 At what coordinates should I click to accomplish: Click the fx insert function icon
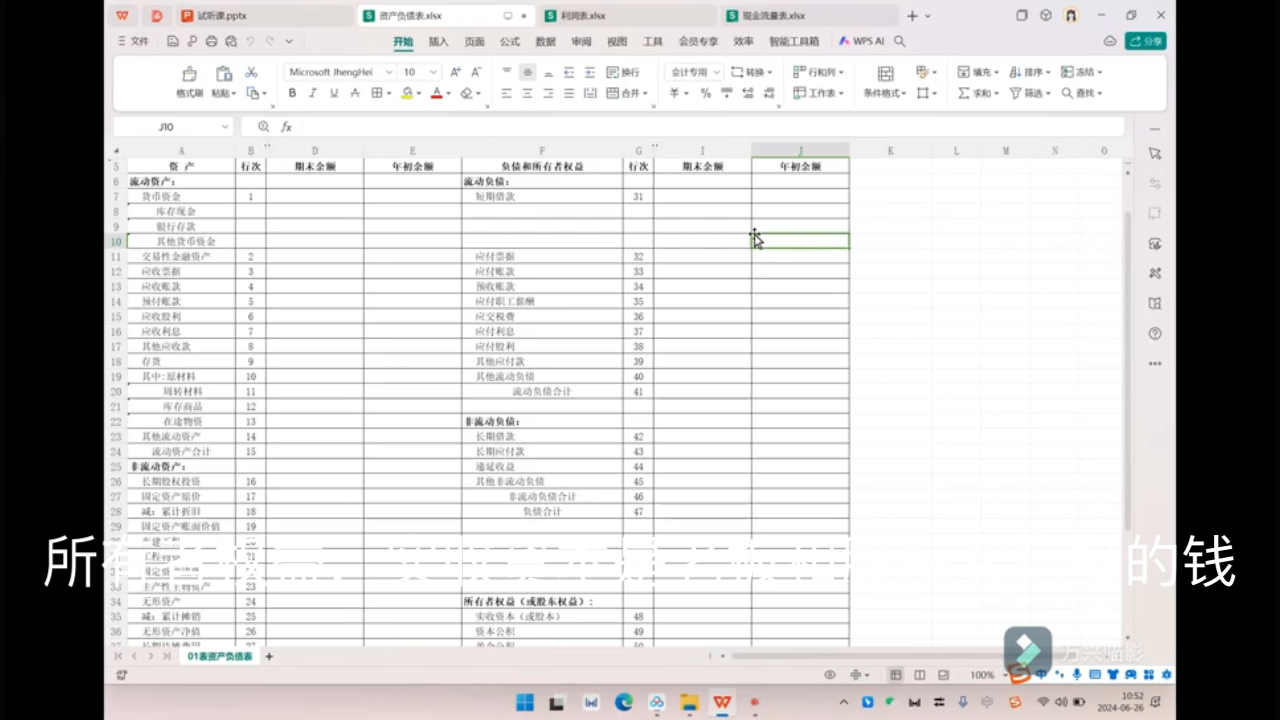[x=286, y=127]
